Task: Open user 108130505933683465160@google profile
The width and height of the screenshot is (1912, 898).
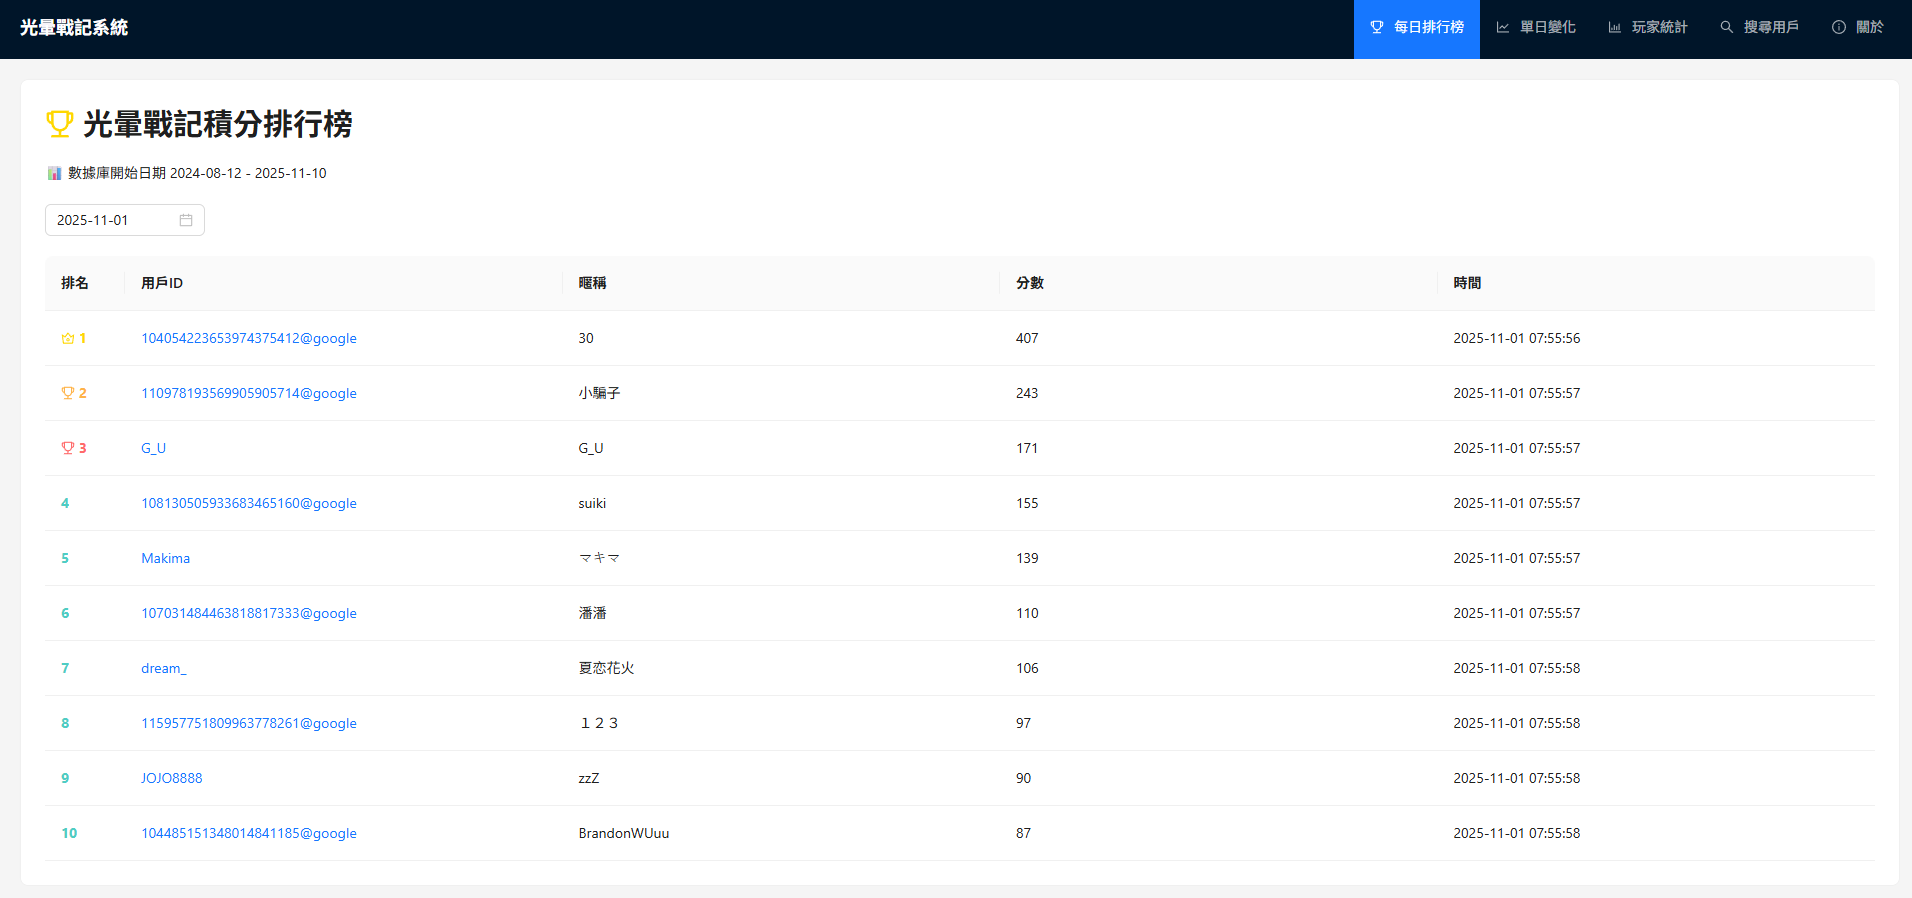Action: point(249,503)
